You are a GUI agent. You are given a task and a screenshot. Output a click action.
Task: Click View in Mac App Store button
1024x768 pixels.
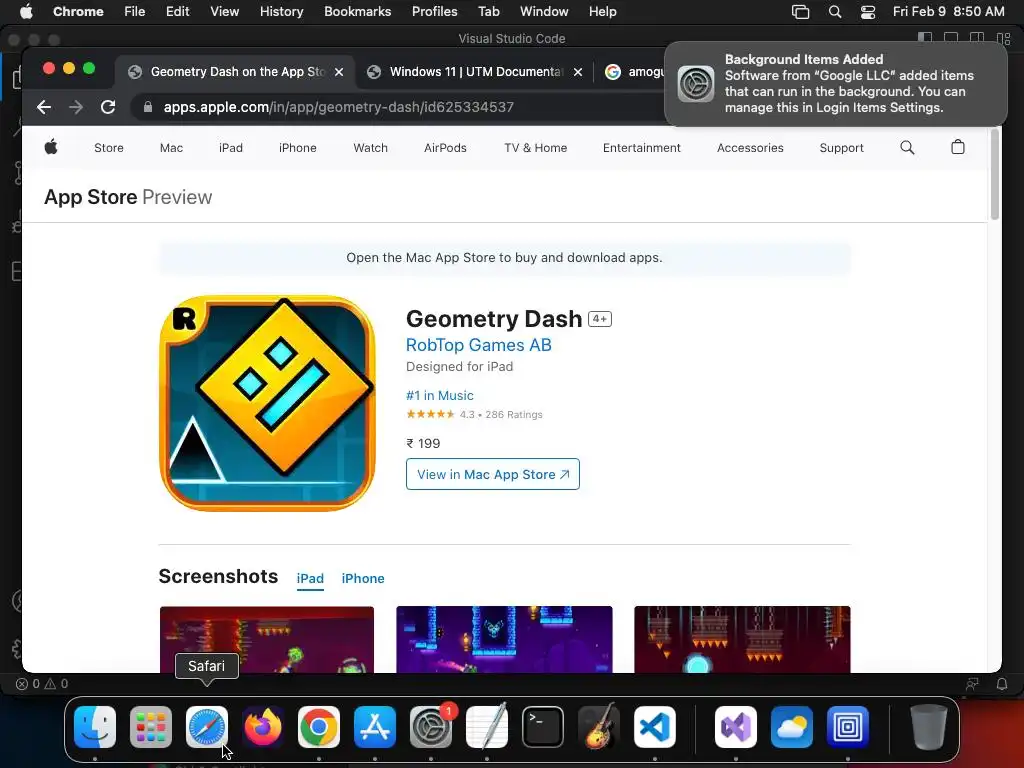point(492,474)
